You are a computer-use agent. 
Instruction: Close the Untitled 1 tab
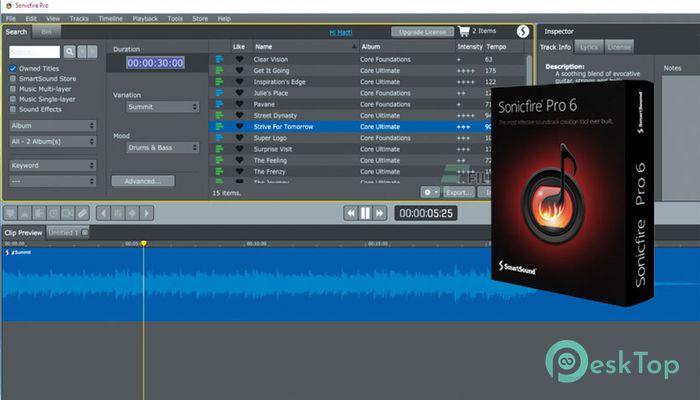(85, 233)
